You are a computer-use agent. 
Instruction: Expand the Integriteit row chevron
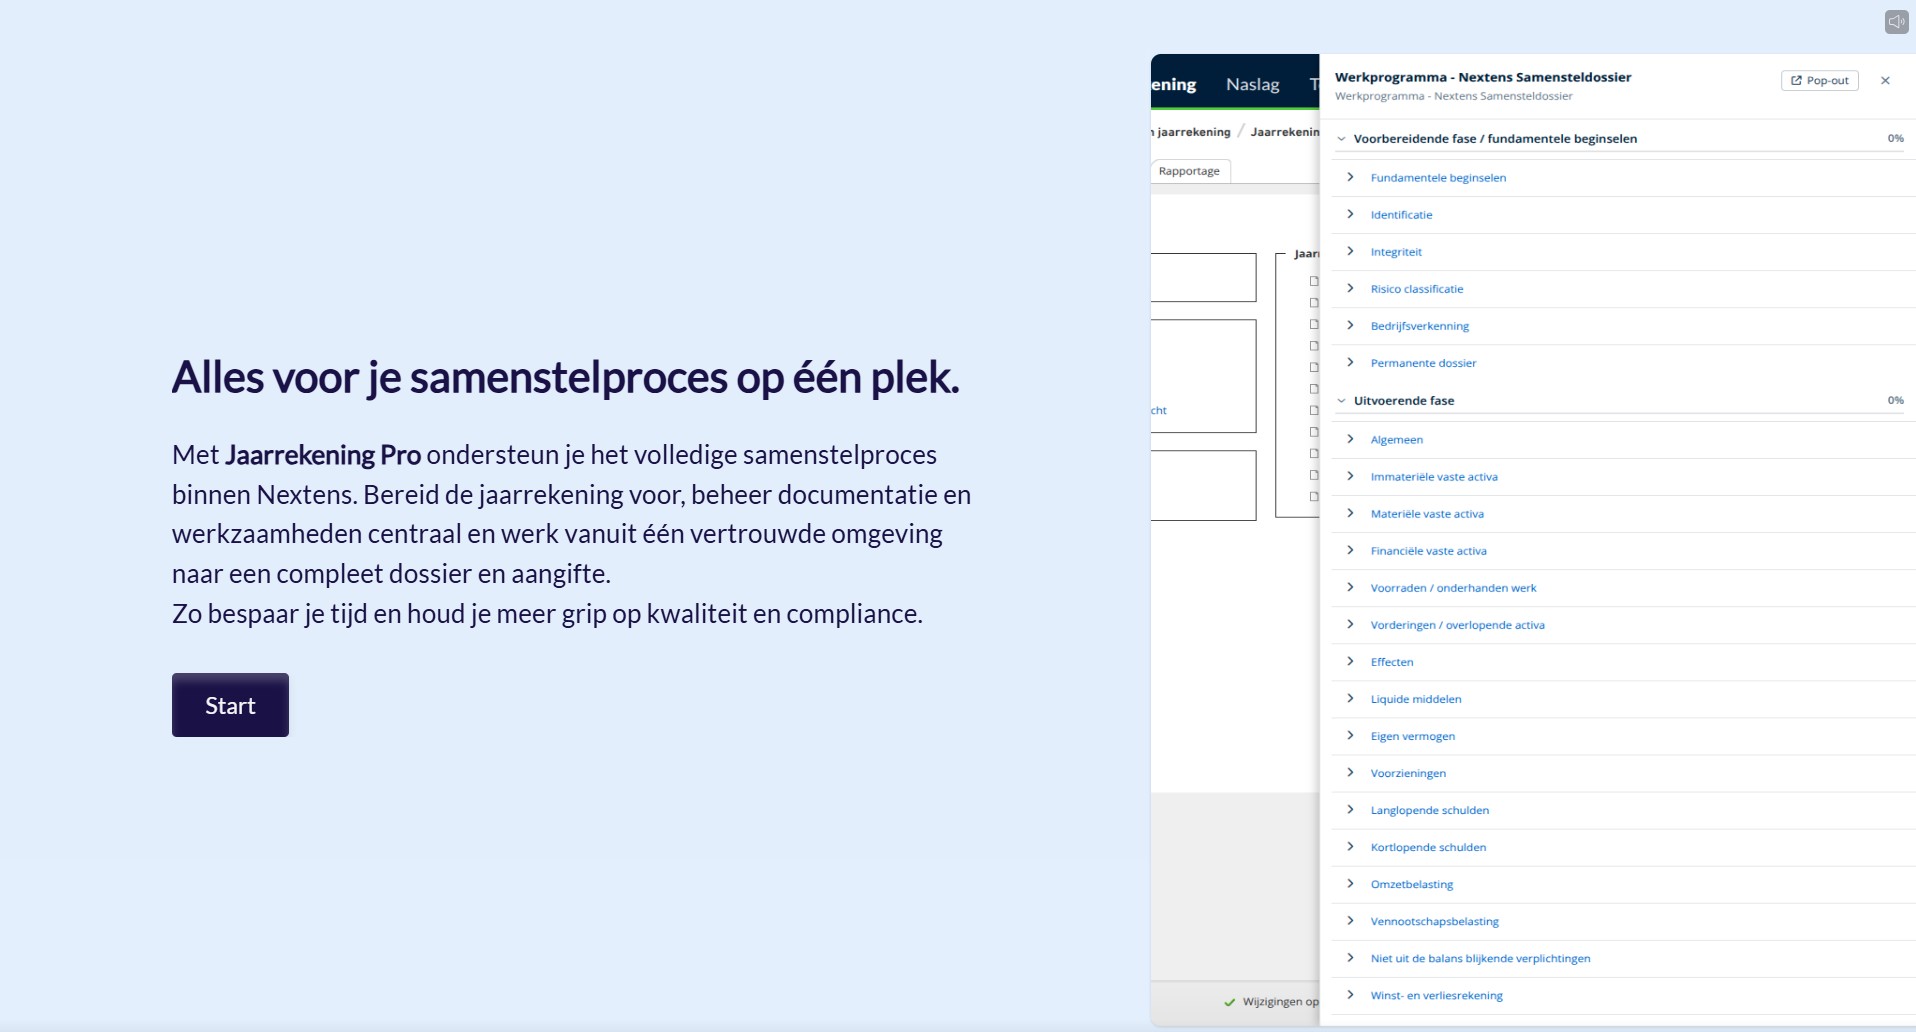click(x=1350, y=251)
